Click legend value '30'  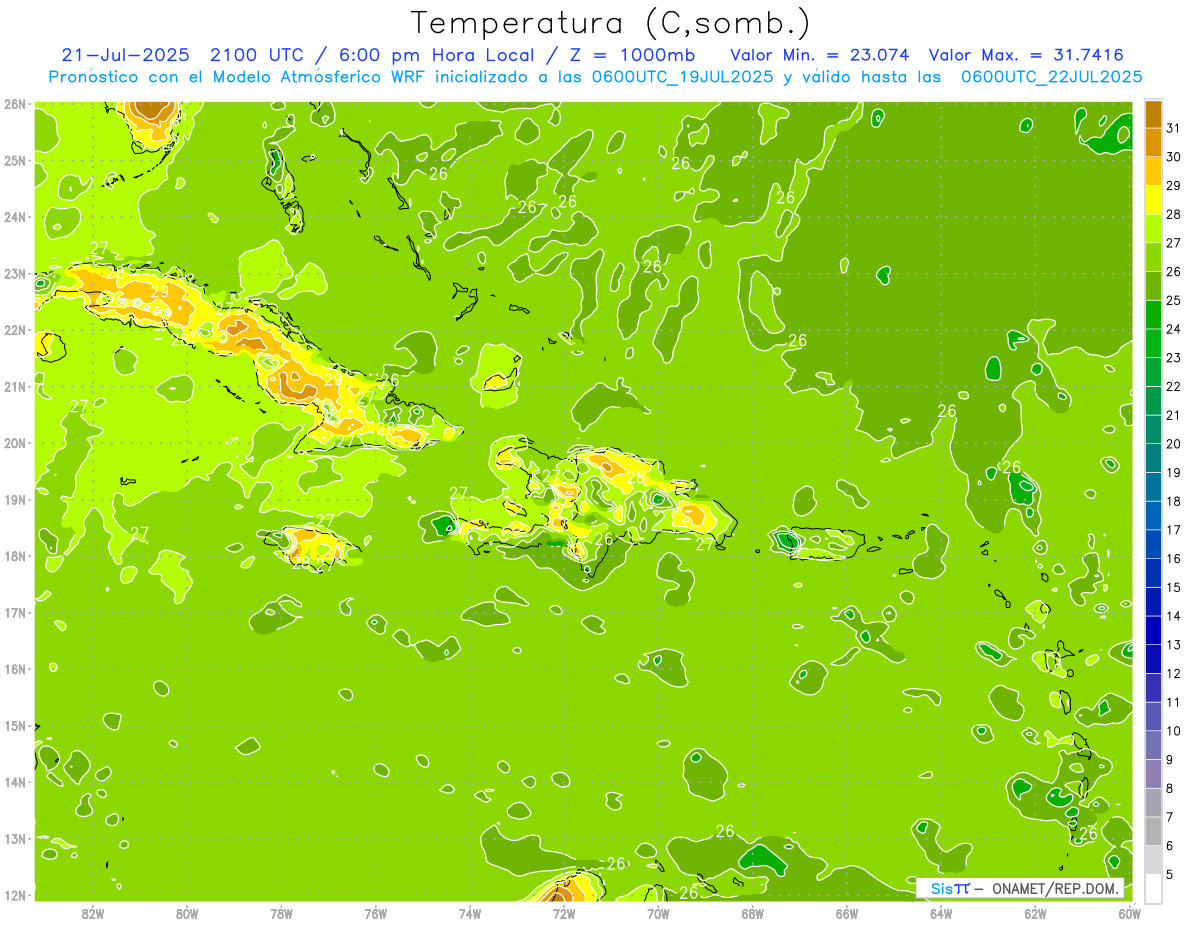point(1173,157)
